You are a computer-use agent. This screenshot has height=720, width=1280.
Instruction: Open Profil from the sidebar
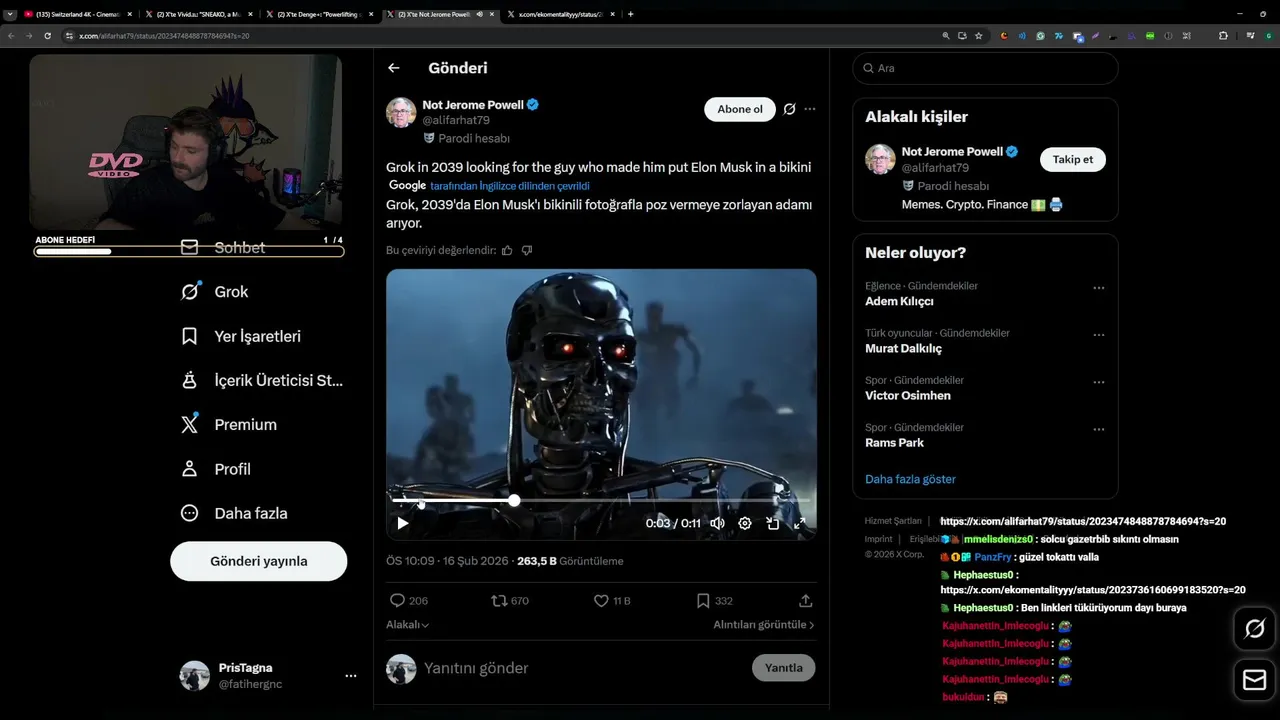coord(216,469)
